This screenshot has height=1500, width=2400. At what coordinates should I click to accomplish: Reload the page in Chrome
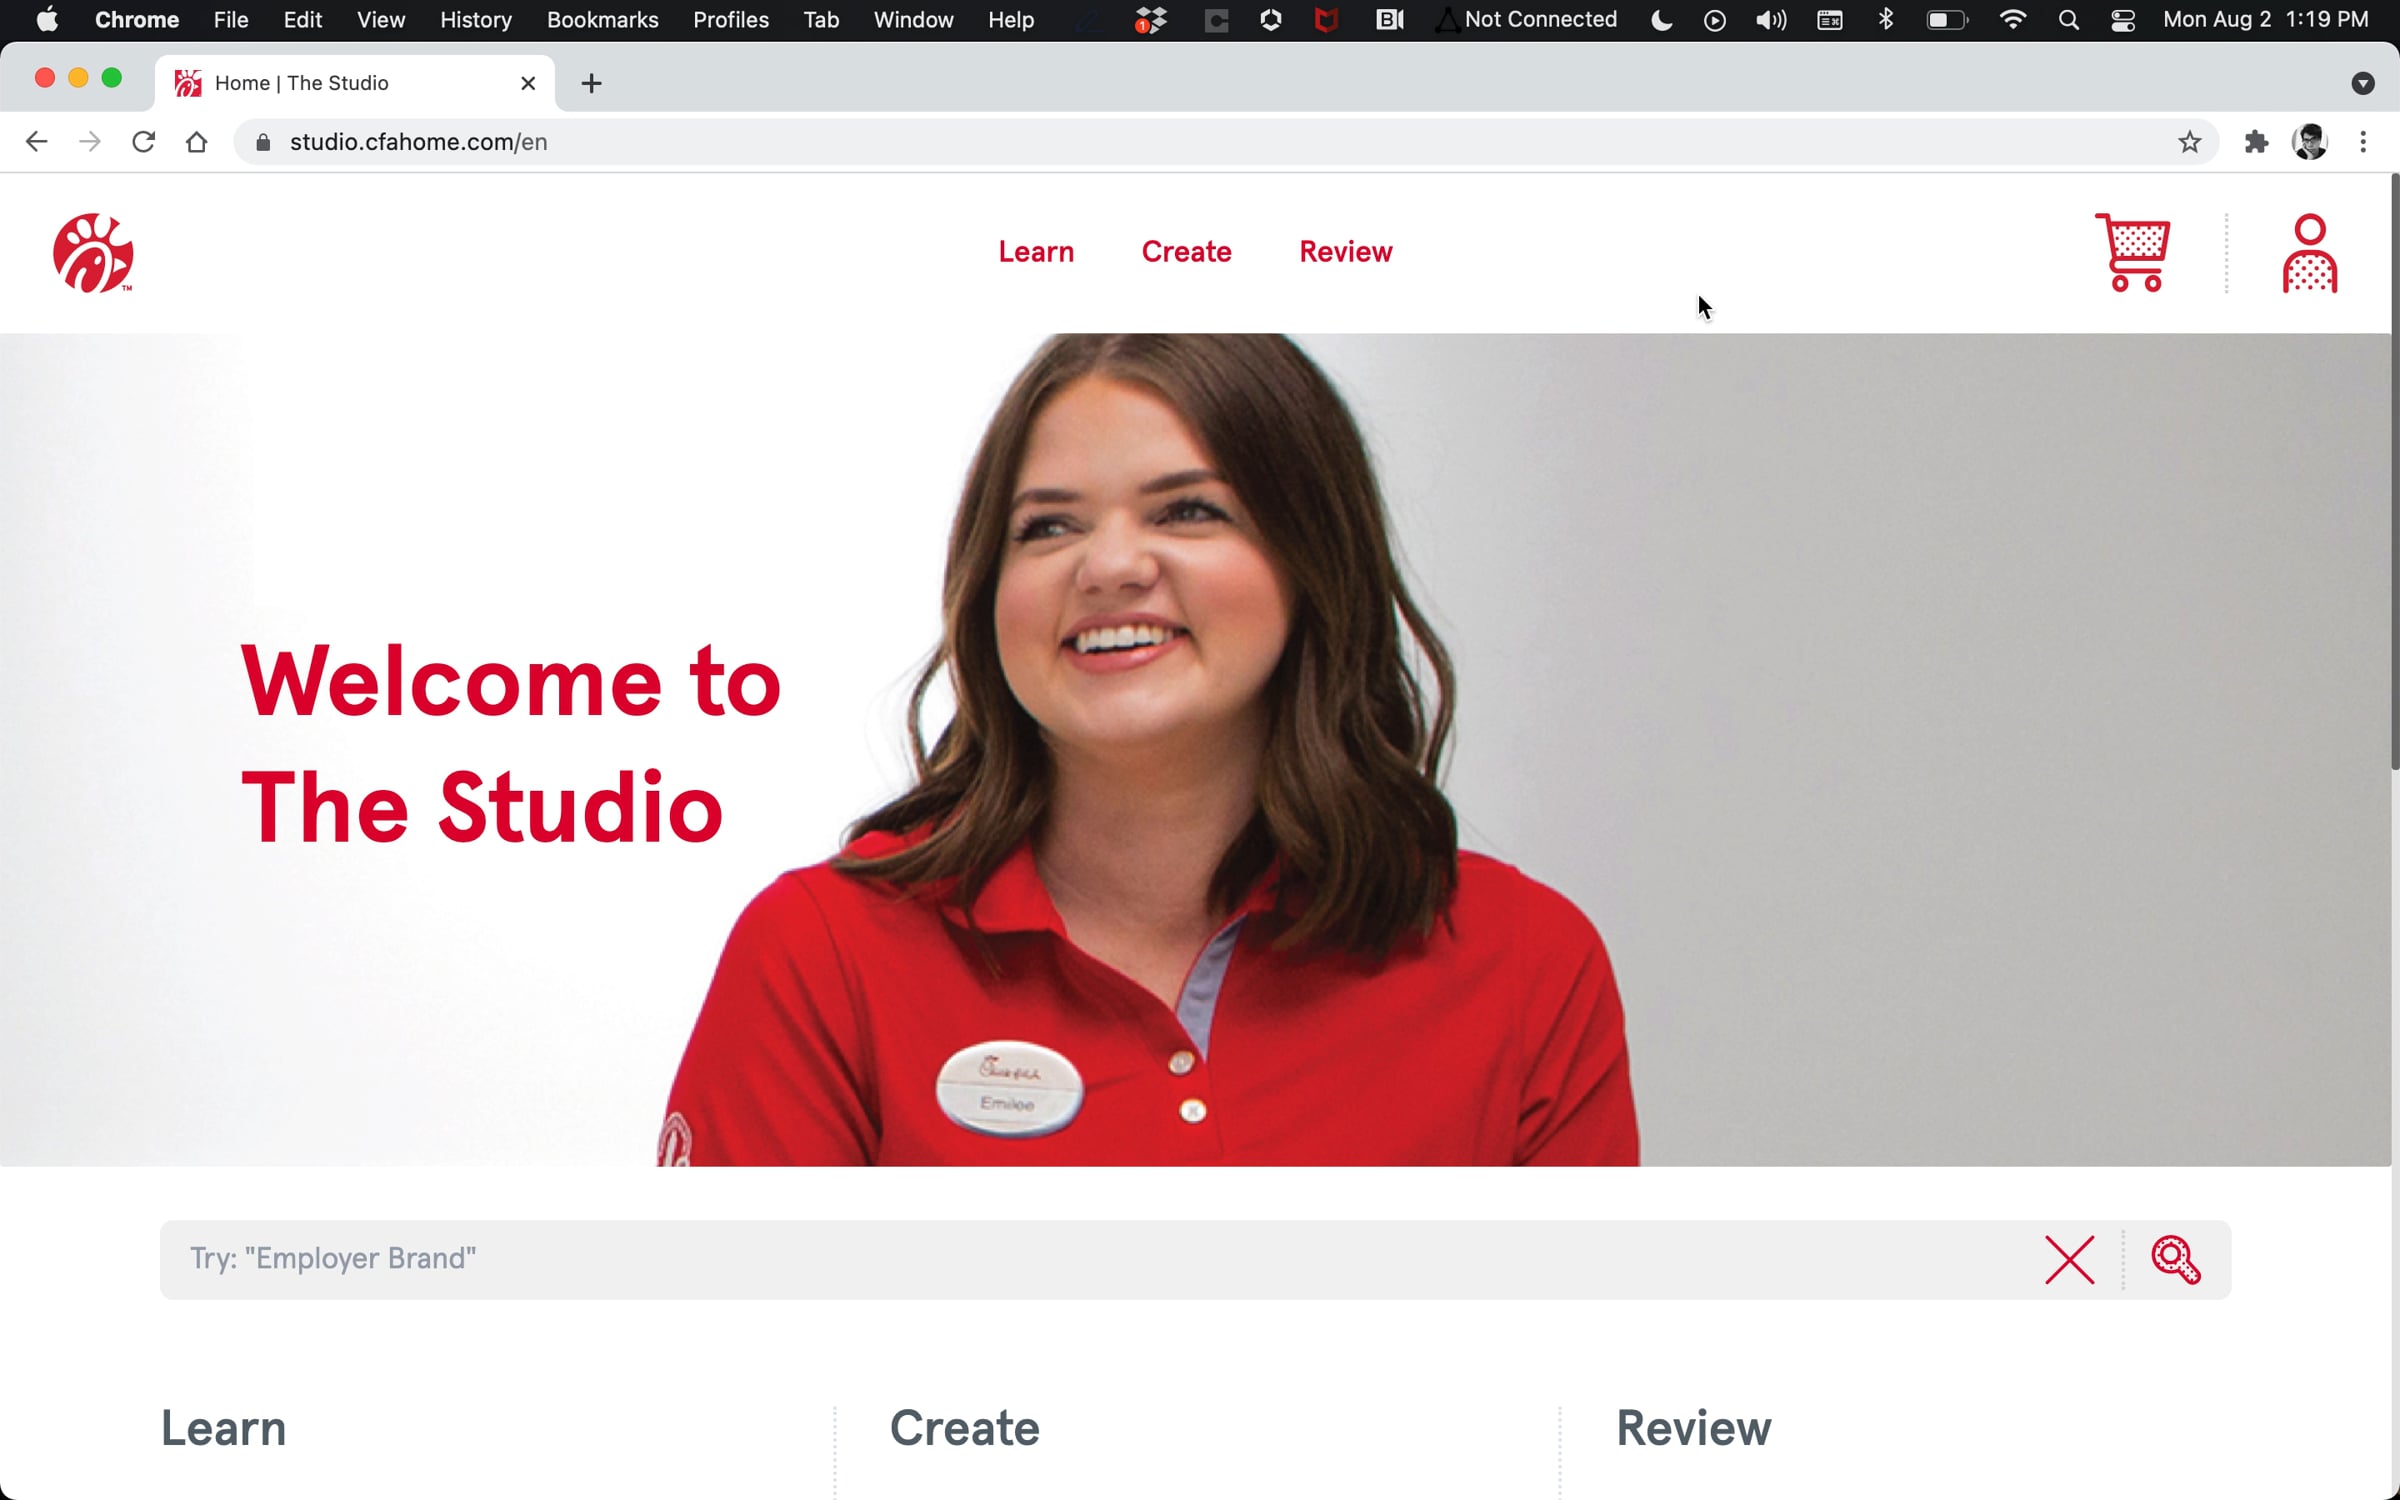pos(143,142)
